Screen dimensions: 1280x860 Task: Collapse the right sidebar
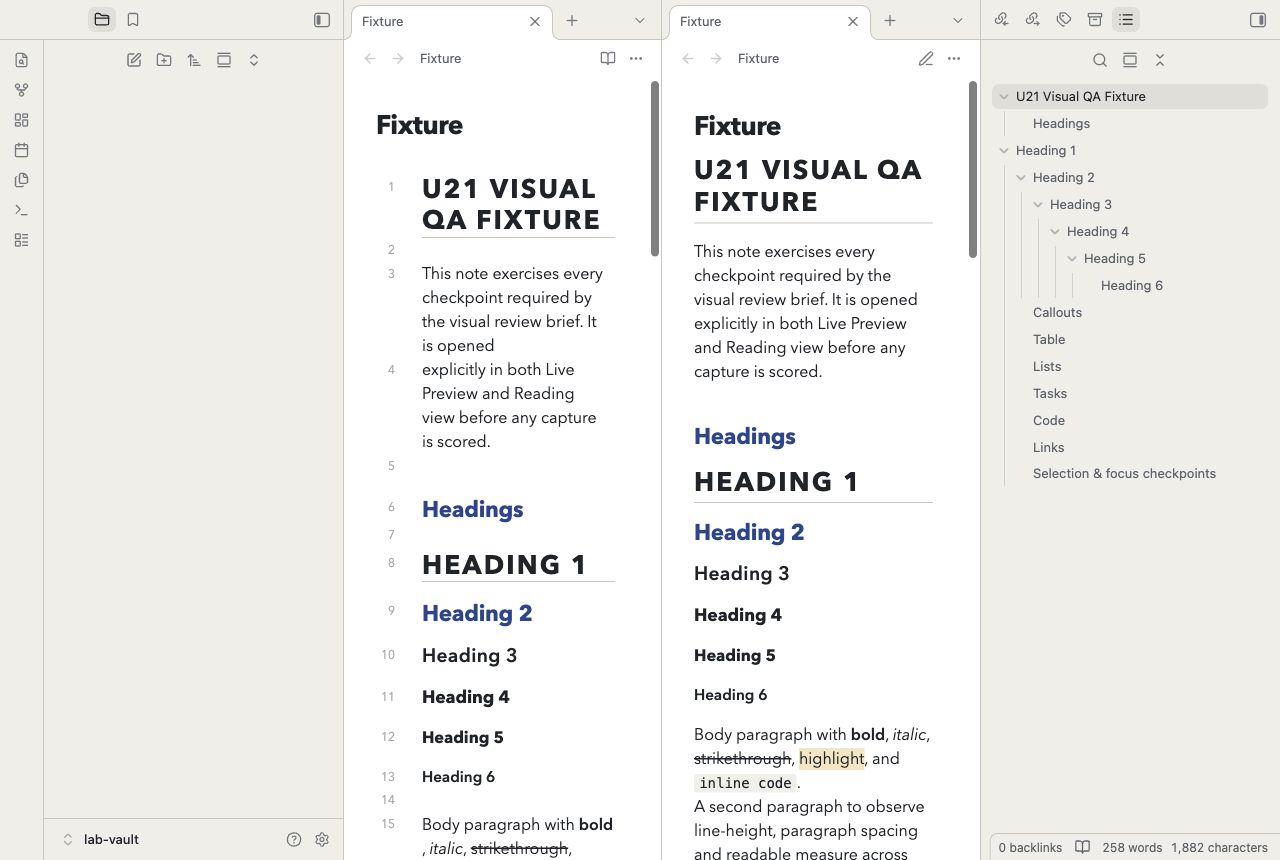(x=1258, y=20)
